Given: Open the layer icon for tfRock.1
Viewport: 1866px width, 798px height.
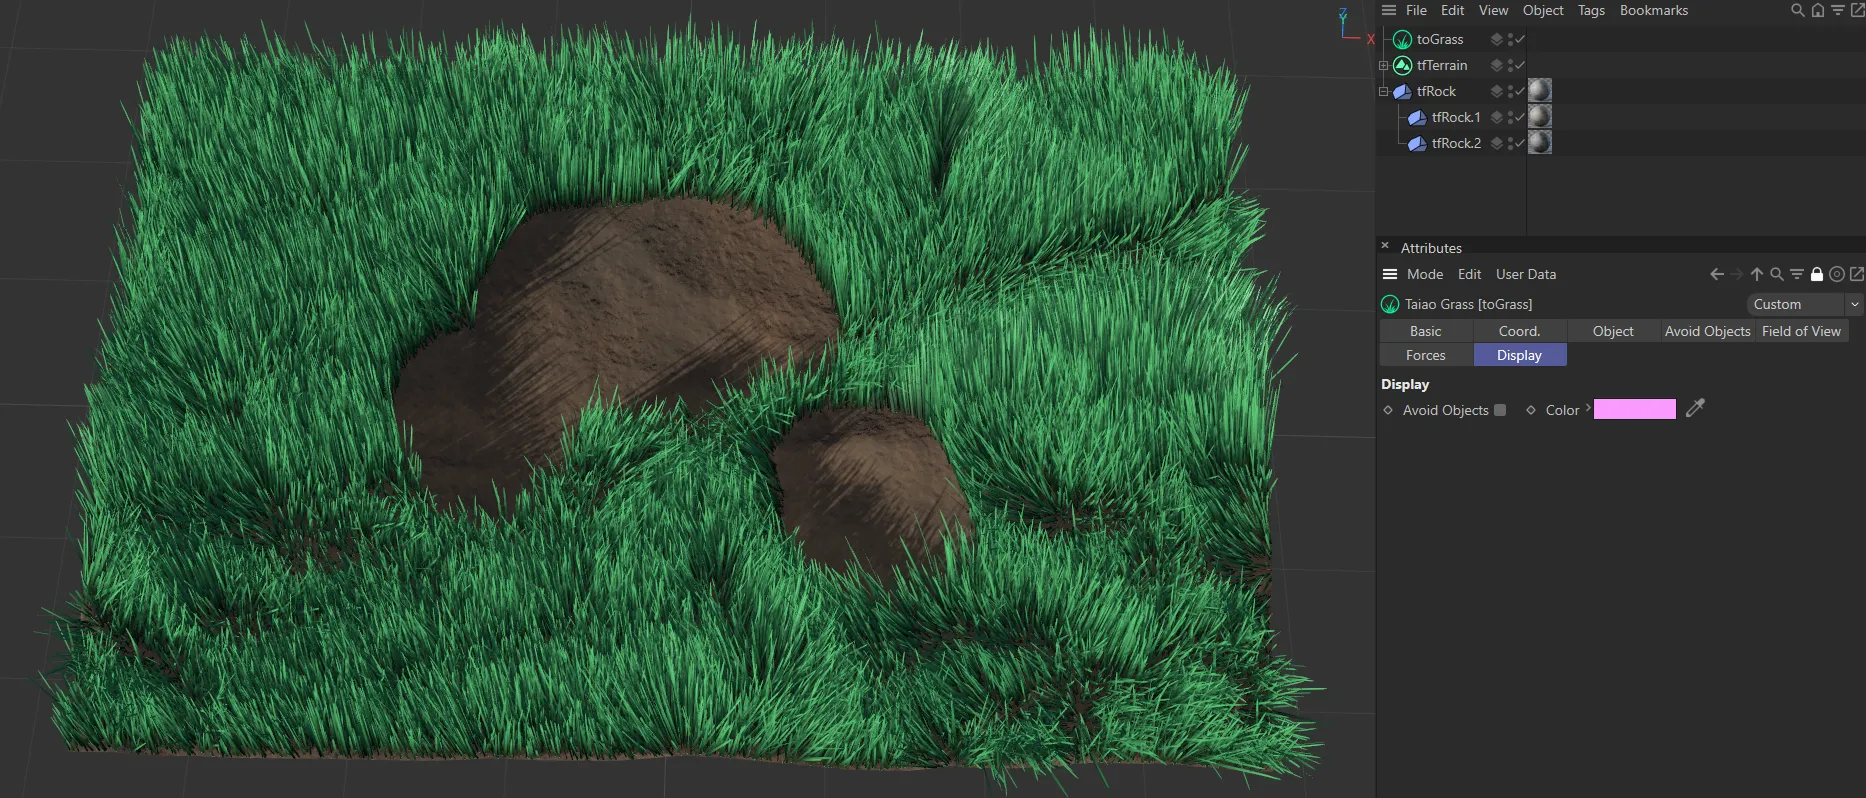Looking at the screenshot, I should tap(1497, 118).
